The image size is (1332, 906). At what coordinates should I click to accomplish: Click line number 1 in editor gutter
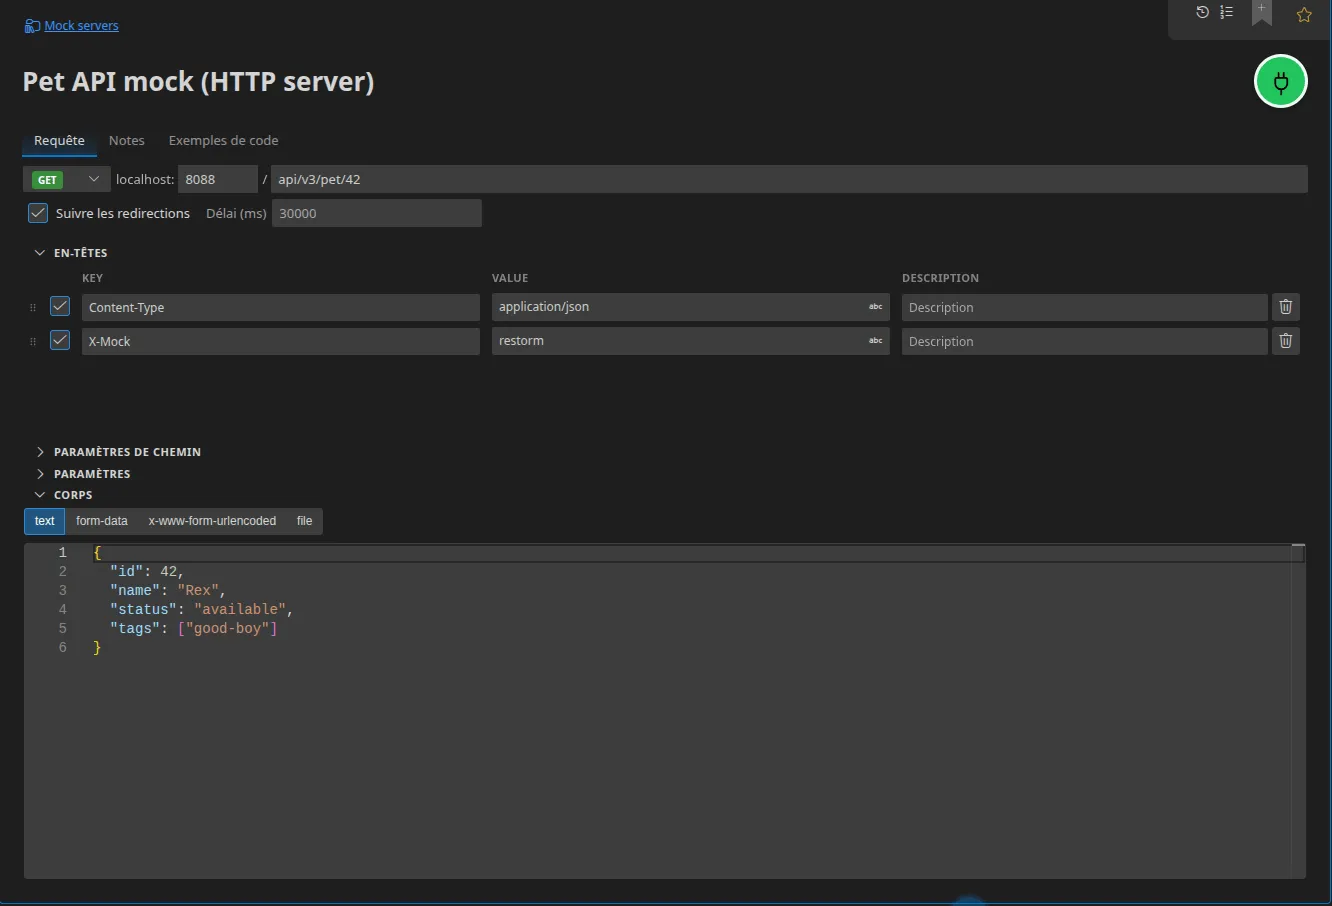pyautogui.click(x=62, y=553)
